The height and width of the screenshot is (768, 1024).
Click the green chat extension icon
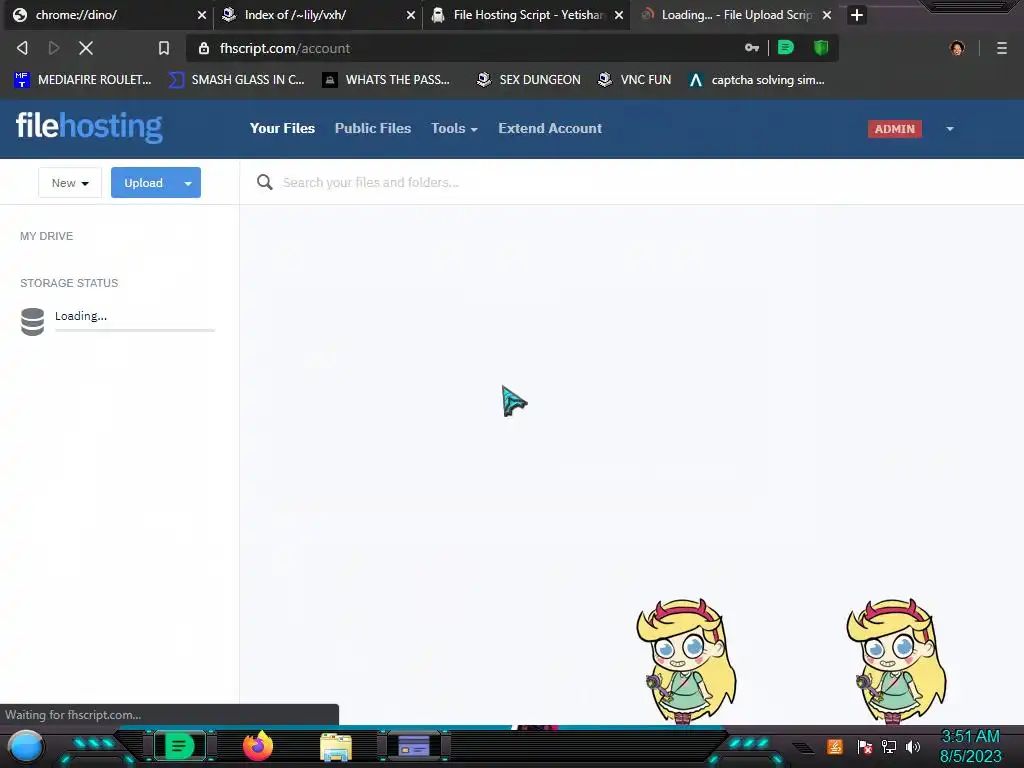tap(786, 48)
